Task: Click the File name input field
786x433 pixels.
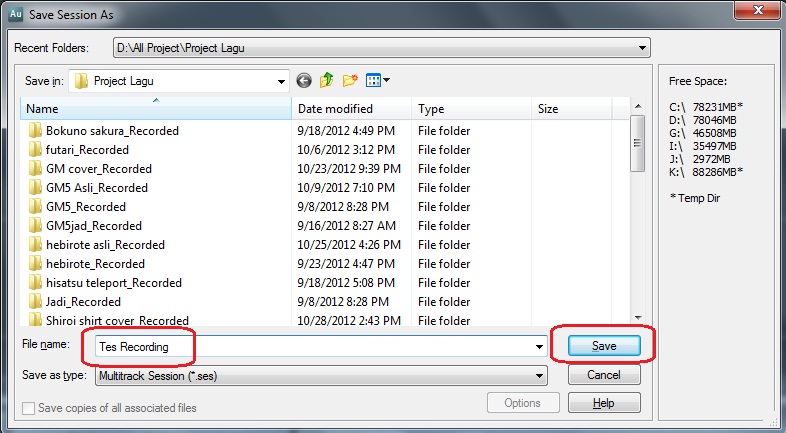Action: [x=321, y=346]
